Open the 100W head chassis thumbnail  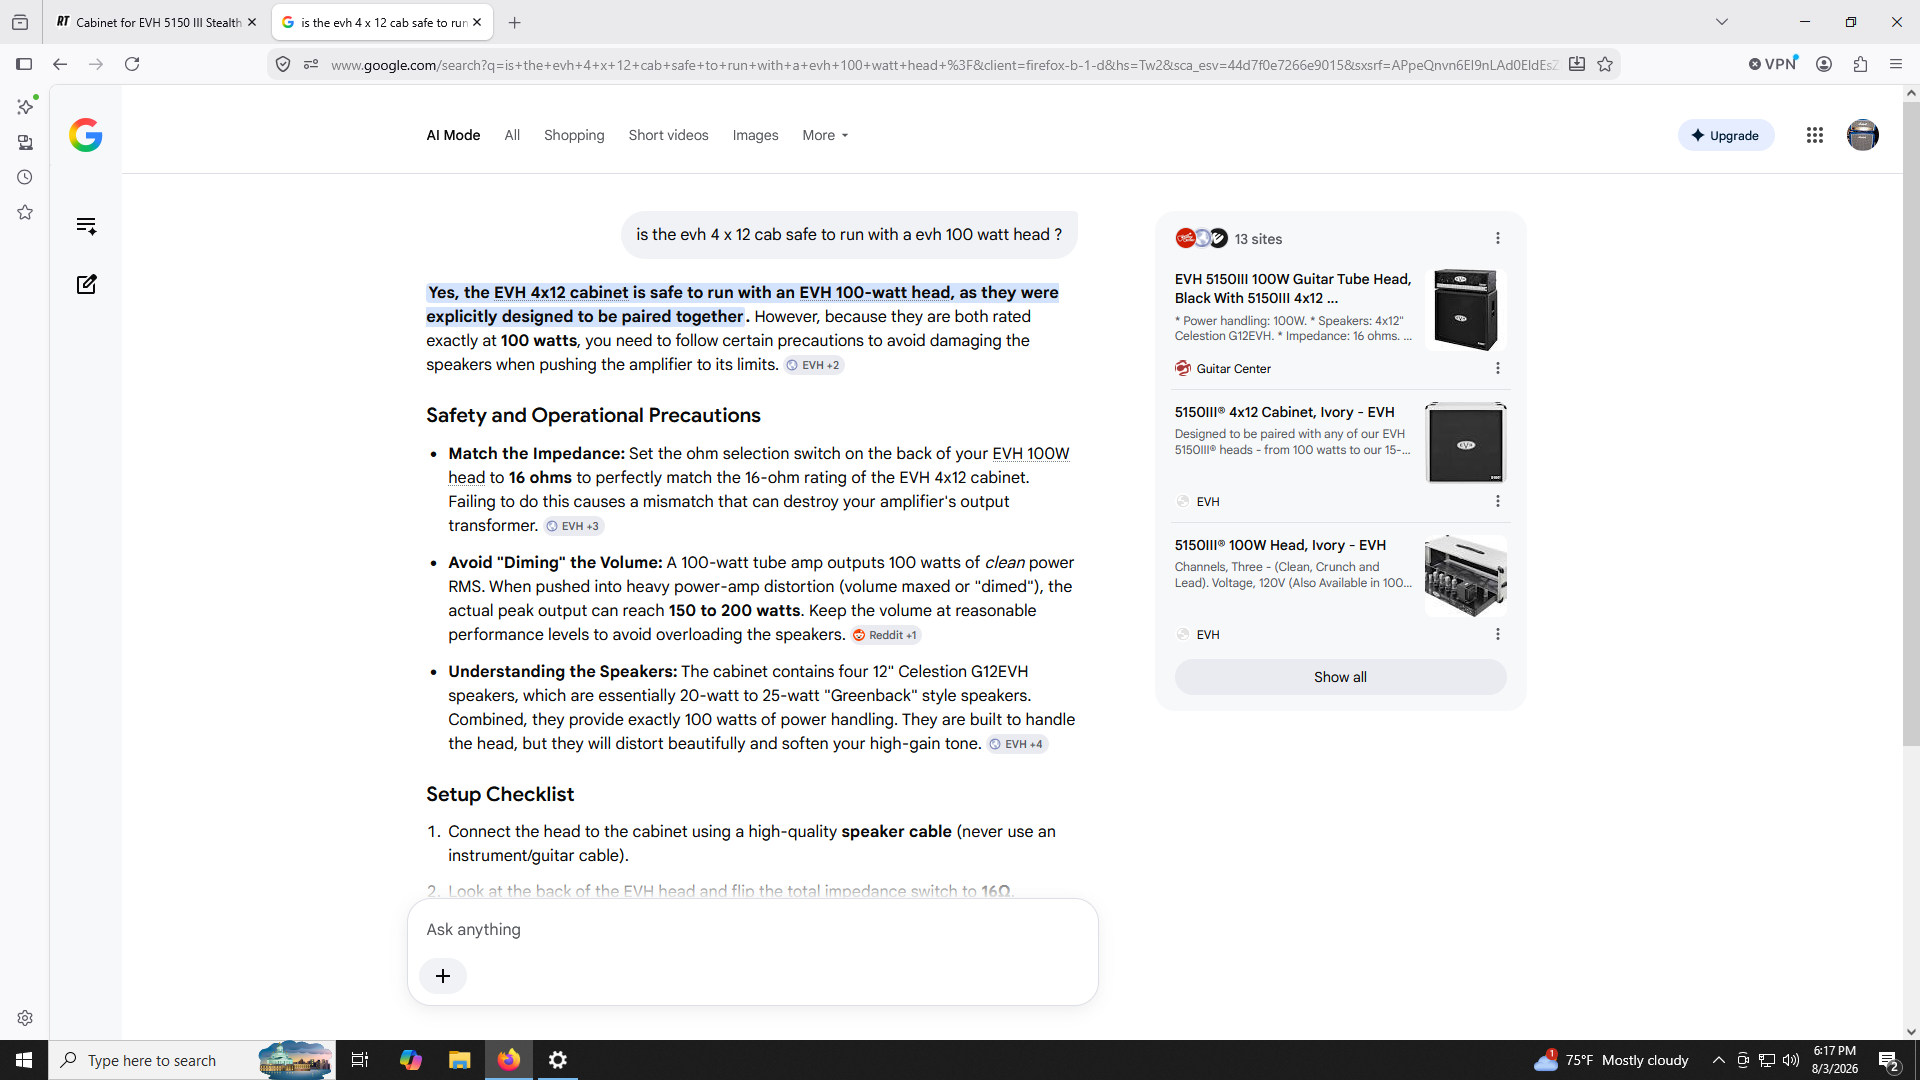coord(1465,576)
